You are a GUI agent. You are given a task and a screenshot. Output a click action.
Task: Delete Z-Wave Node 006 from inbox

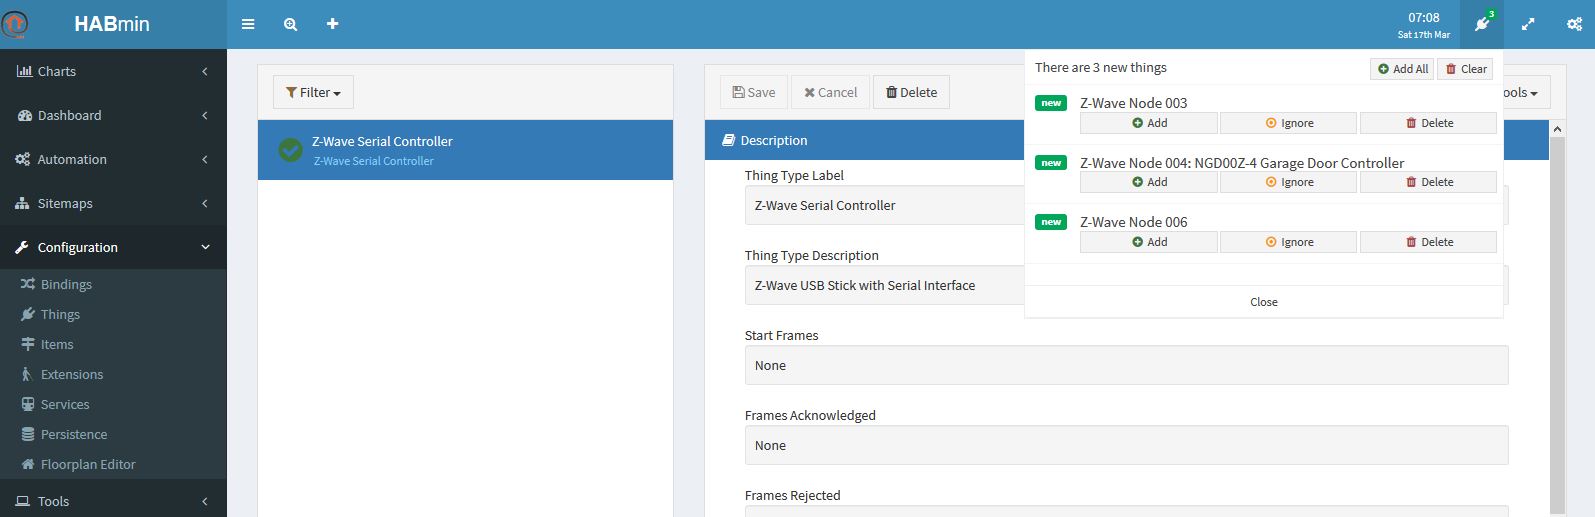[x=1428, y=242]
